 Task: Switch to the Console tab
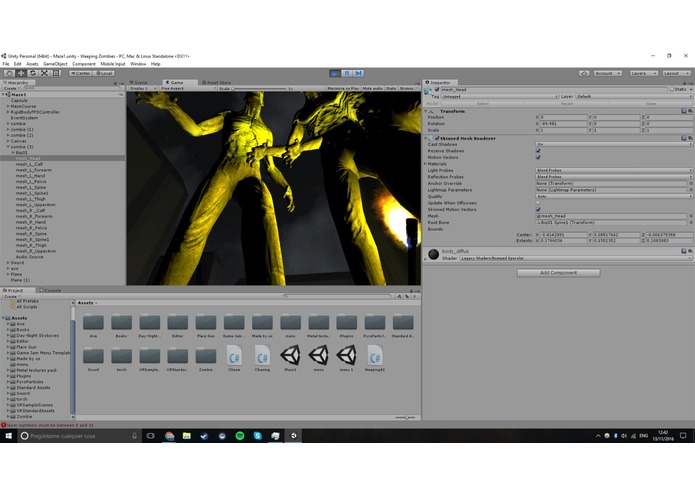pos(51,291)
